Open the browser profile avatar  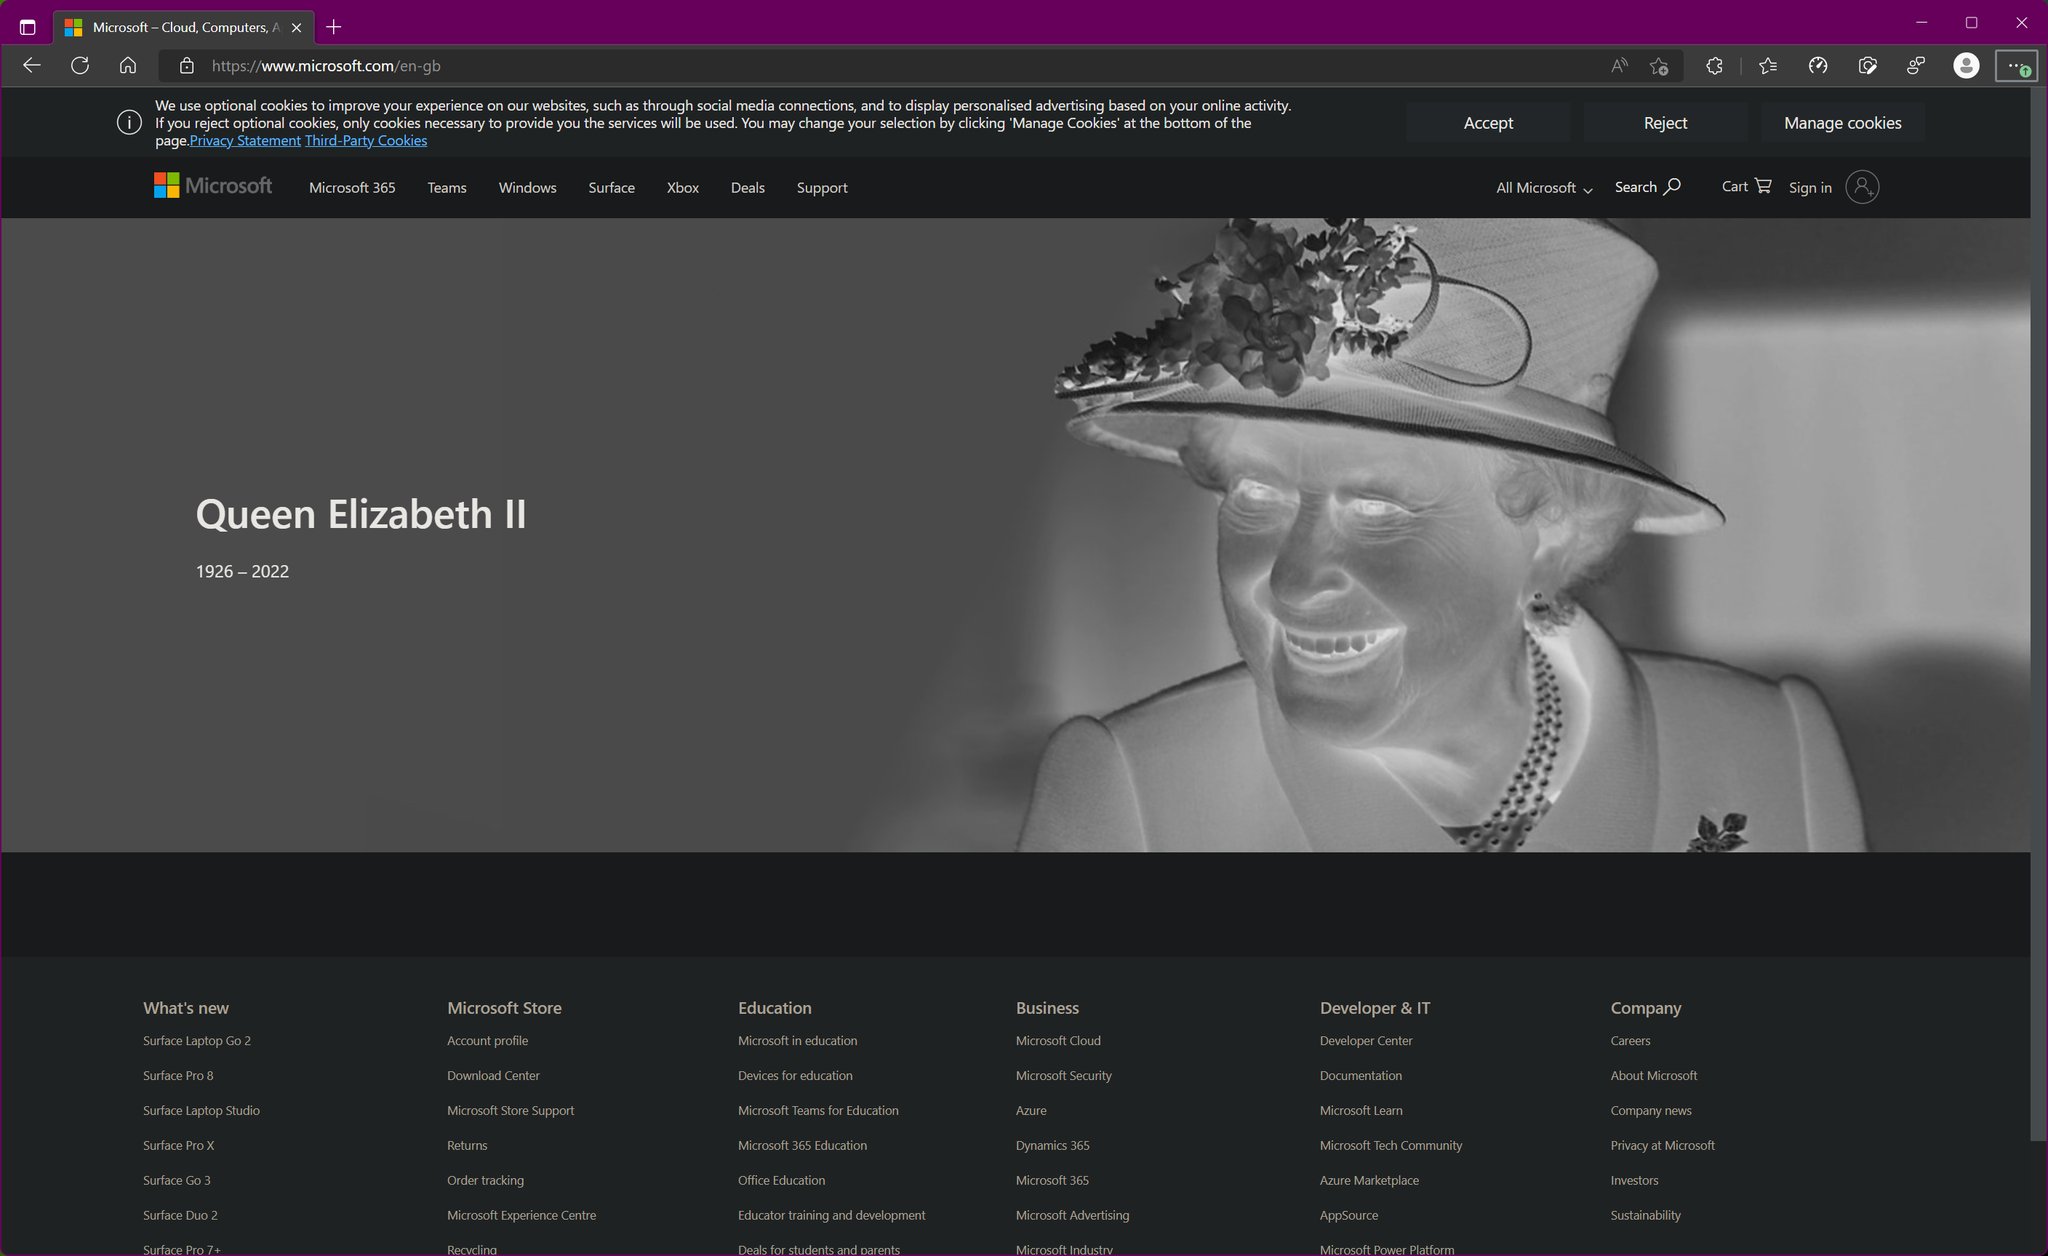point(1965,65)
